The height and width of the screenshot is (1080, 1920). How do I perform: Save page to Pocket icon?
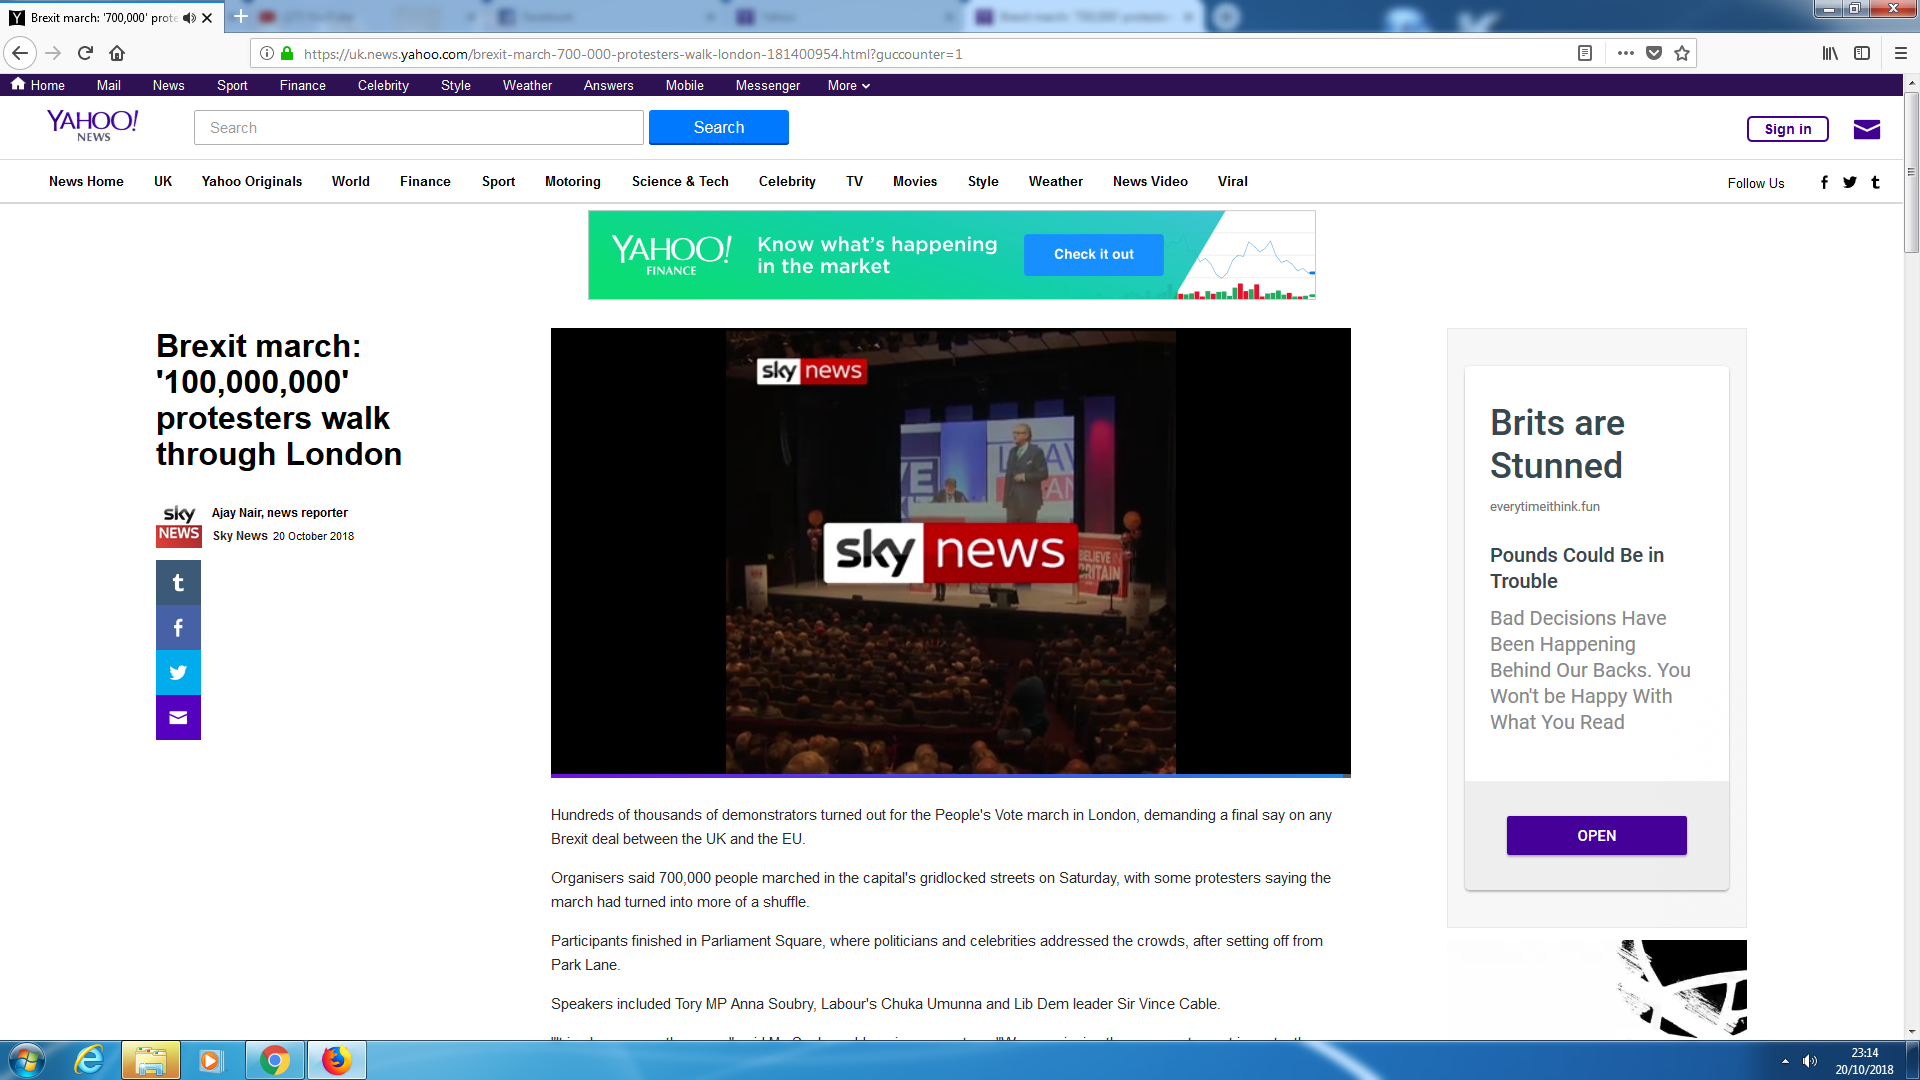pos(1654,53)
